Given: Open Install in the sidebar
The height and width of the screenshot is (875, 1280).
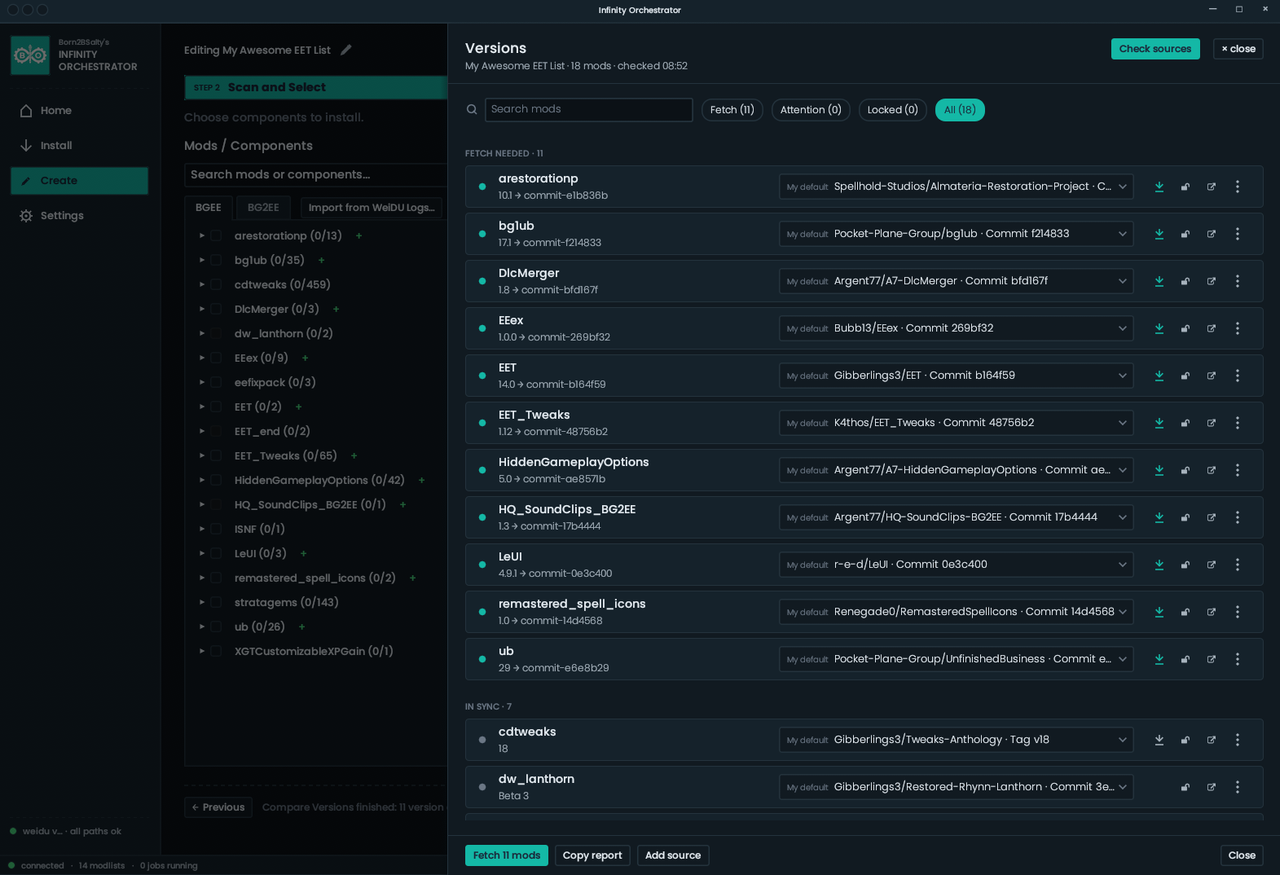Looking at the screenshot, I should pos(79,146).
